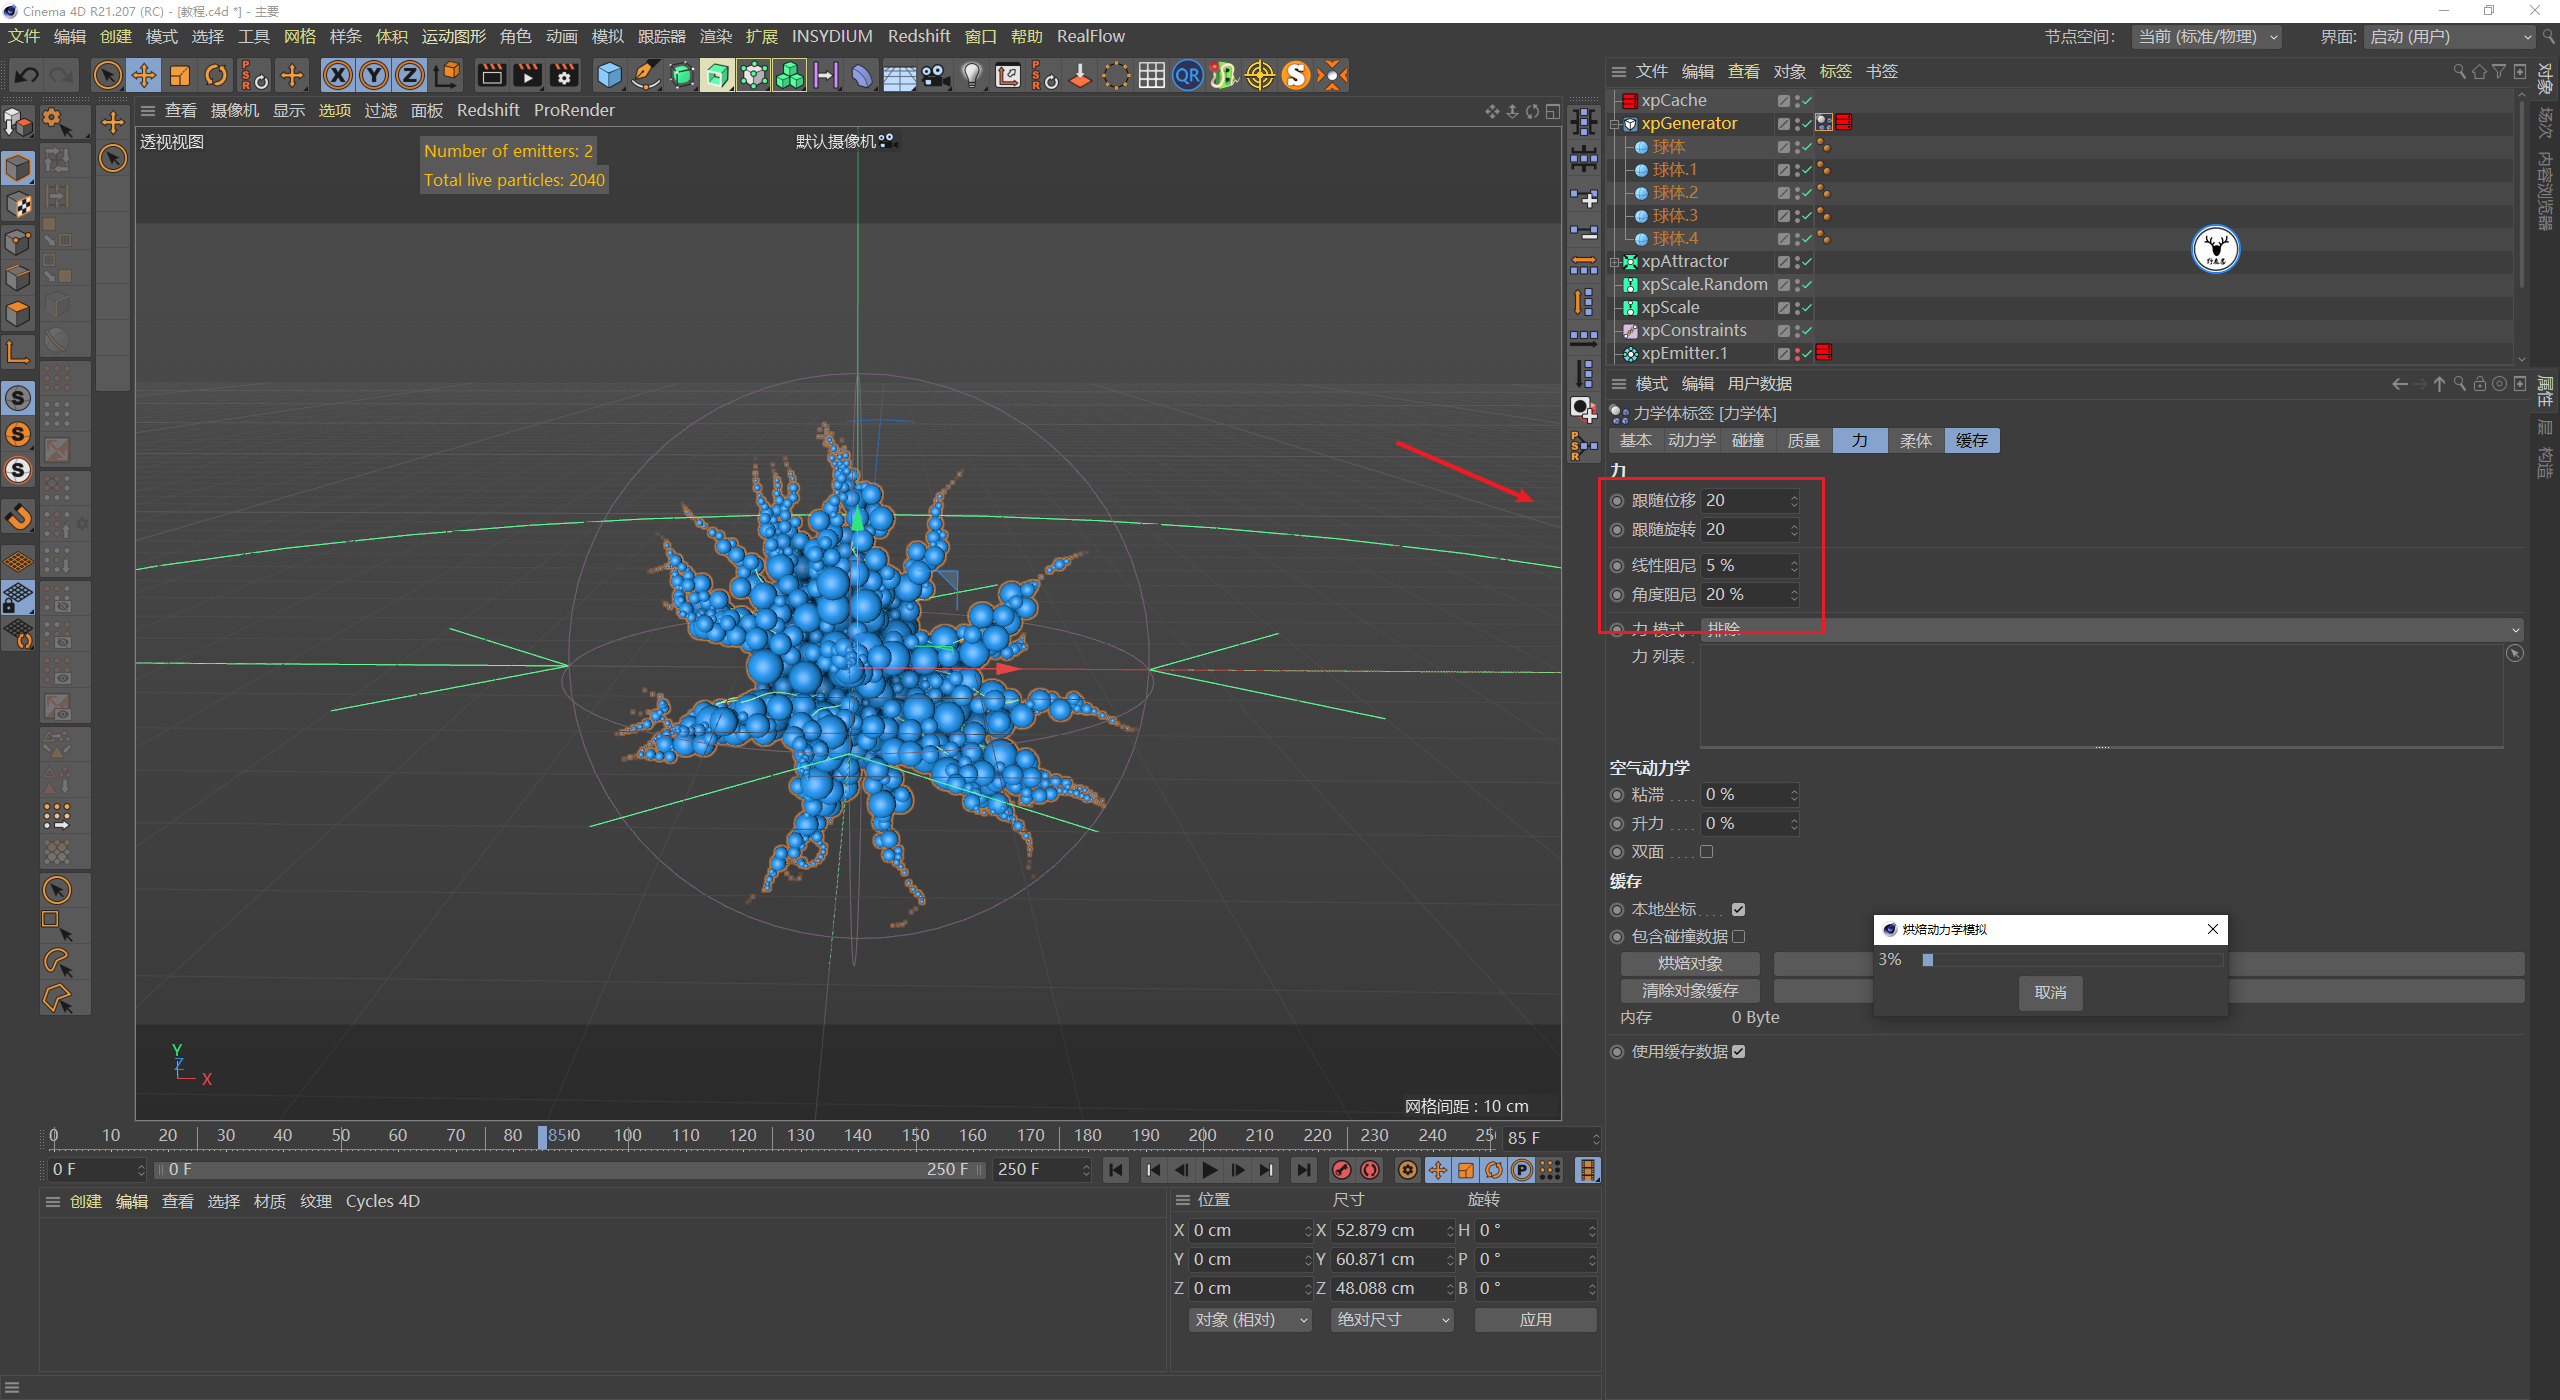Toggle the Y axis lock

[374, 75]
